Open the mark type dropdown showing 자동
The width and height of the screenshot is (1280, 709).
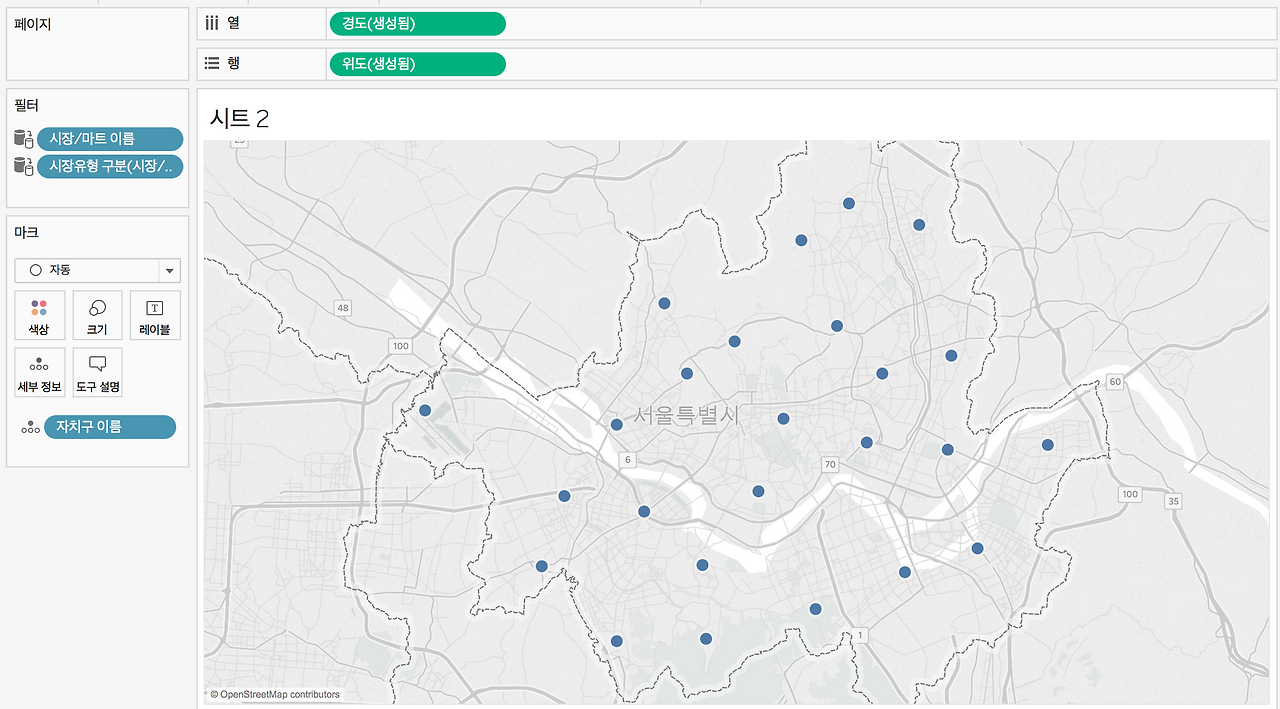(x=98, y=270)
